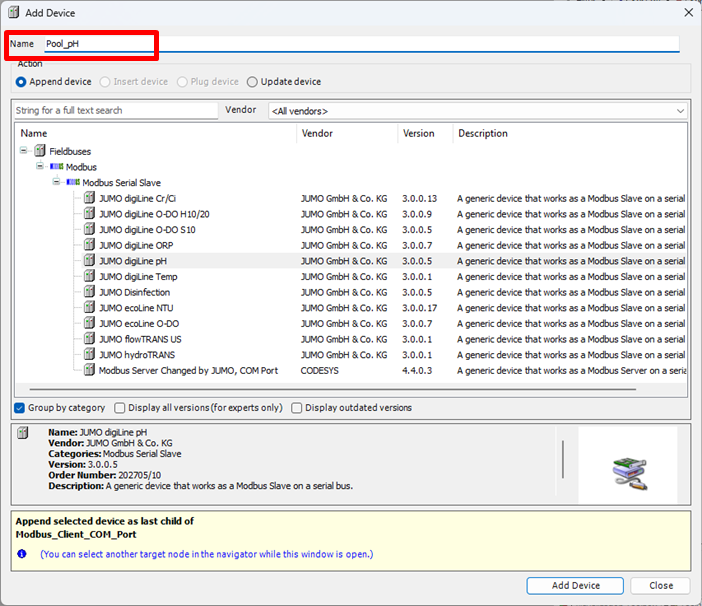Click the Add Device button
702x606 pixels.
pos(575,585)
